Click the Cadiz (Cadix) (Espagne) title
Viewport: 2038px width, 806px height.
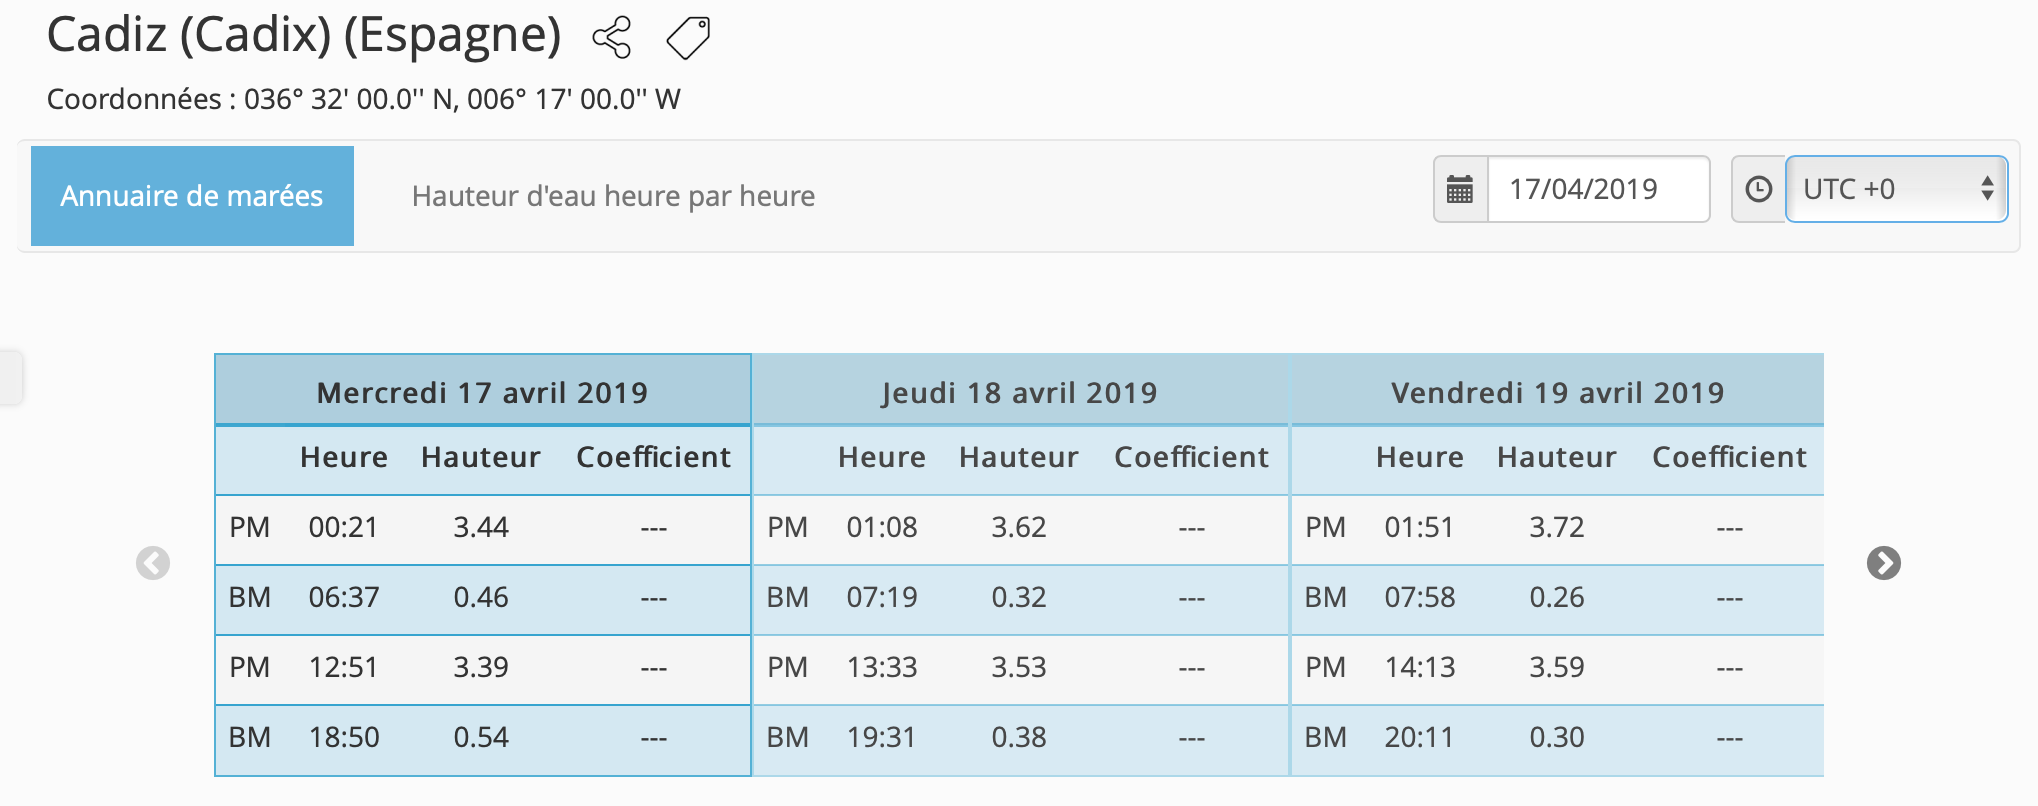304,36
